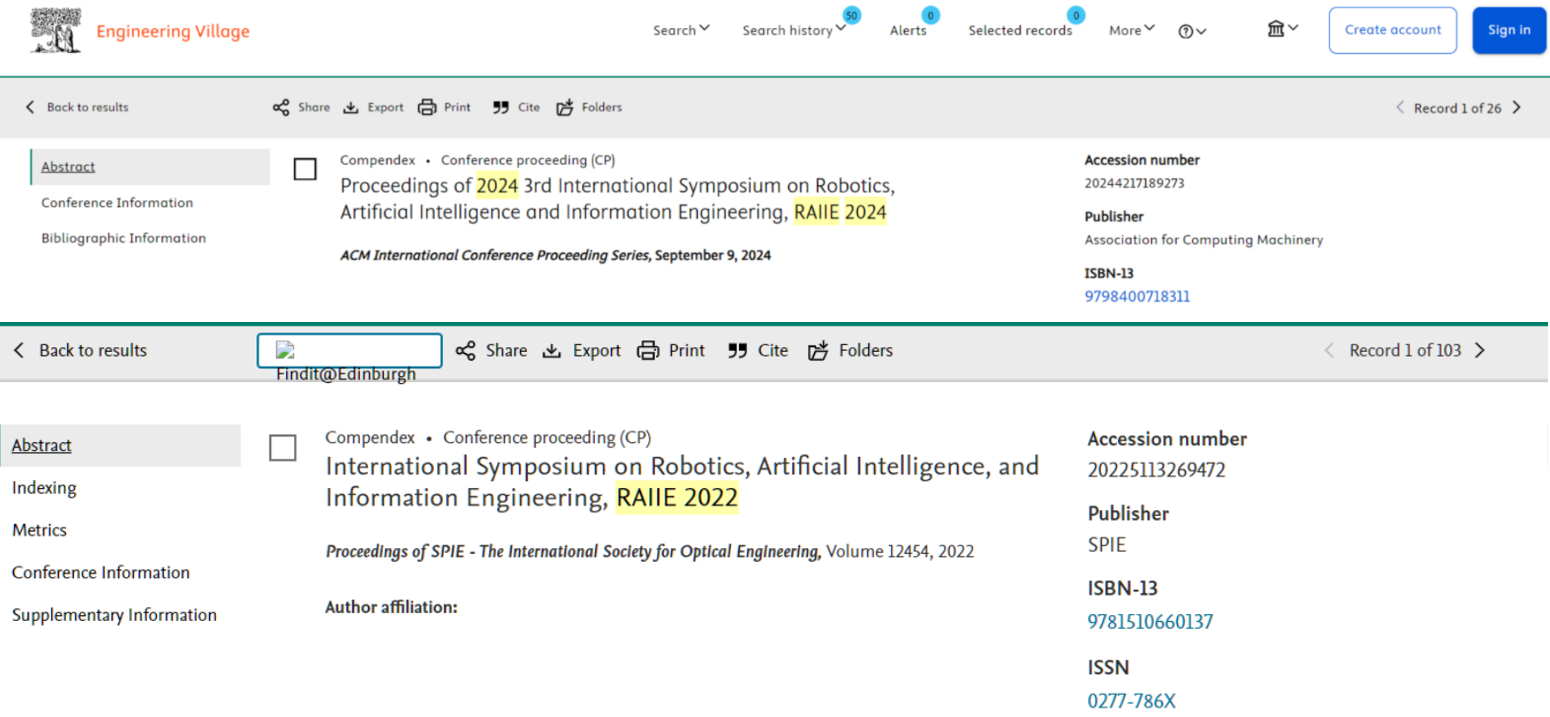Cite the RAIIE 2024 record
Viewport: 1550px width, 717px height.
coord(516,107)
